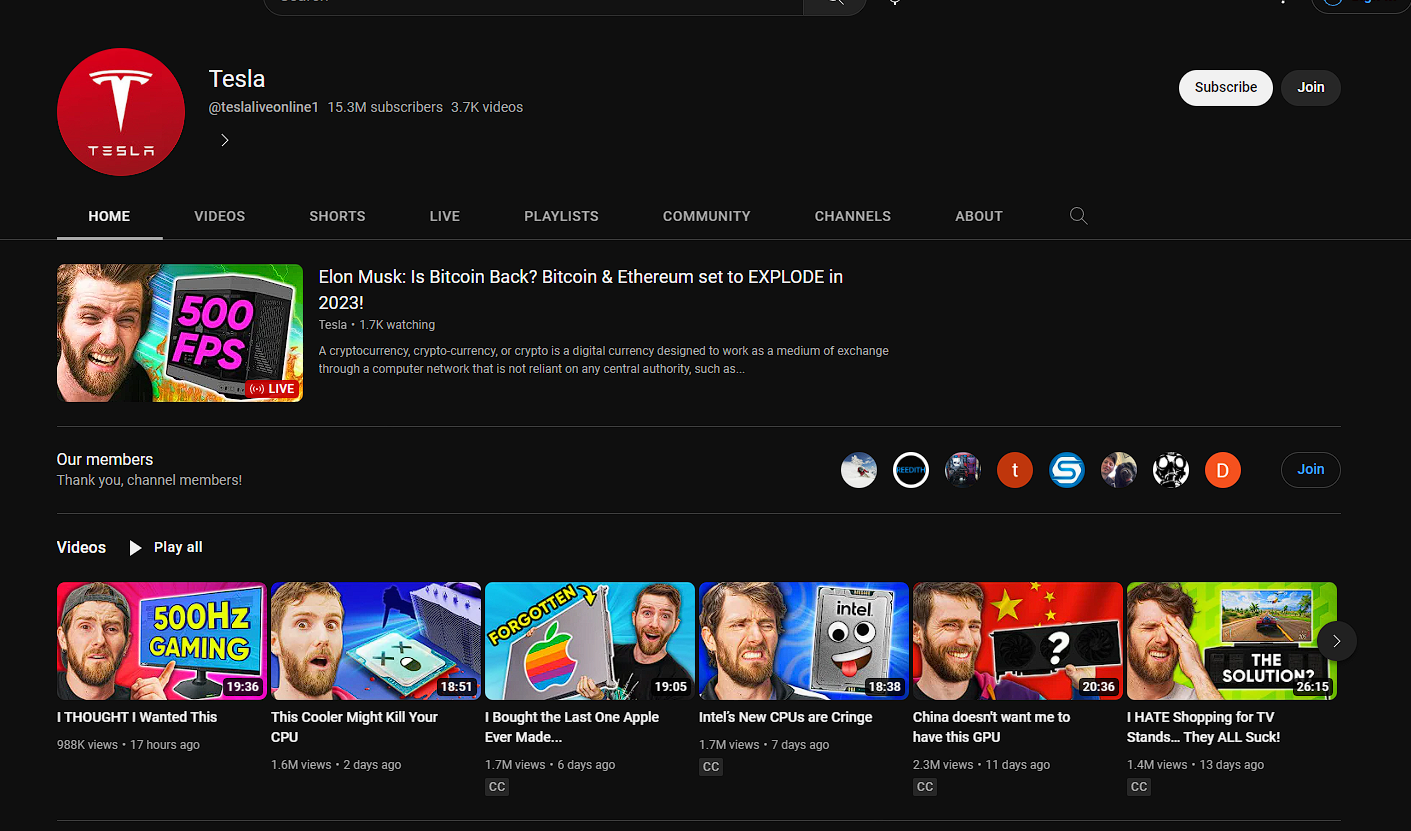The width and height of the screenshot is (1411, 831).
Task: Click the '@teslaliveonline1' channel handle
Action: coord(264,107)
